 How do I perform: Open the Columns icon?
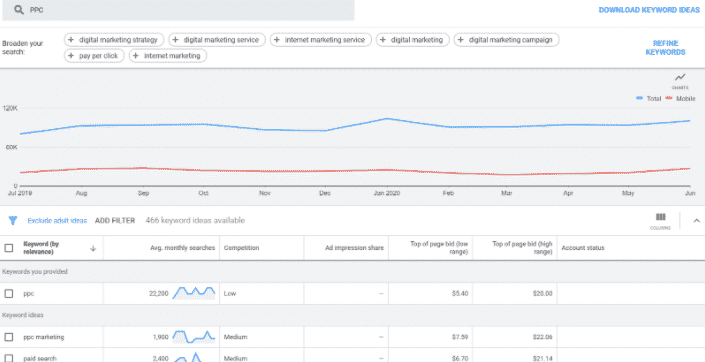[x=660, y=221]
